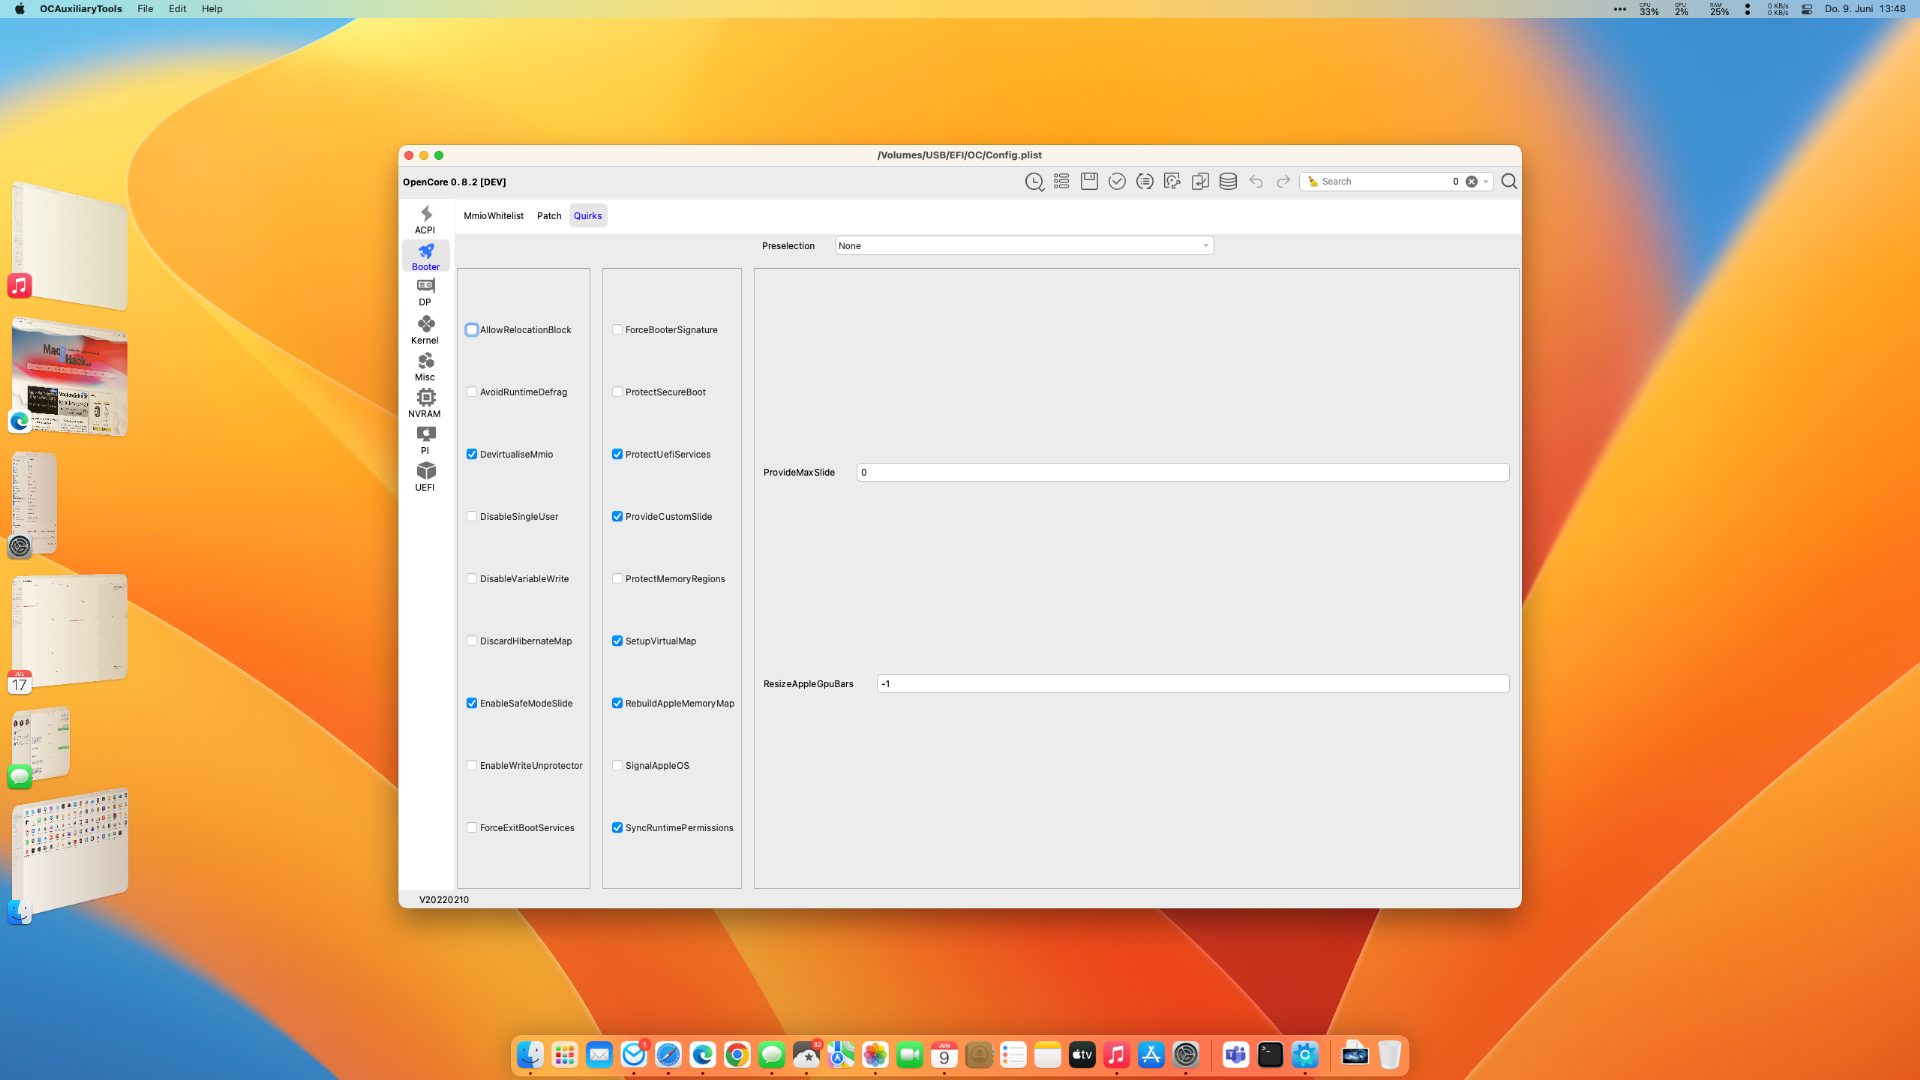
Task: Open the search field history dropdown arrow
Action: point(1486,182)
